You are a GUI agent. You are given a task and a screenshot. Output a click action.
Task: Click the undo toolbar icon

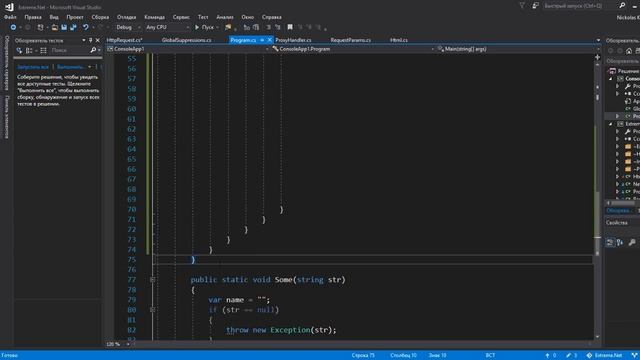[86, 27]
